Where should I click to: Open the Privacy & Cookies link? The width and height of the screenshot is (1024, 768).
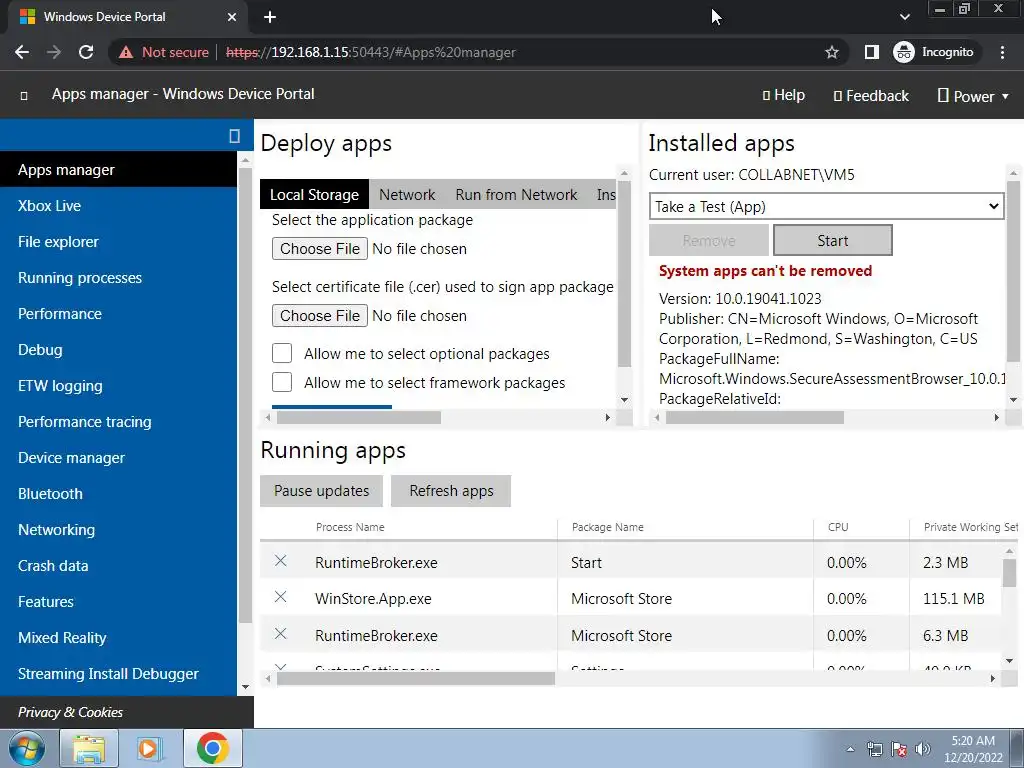pyautogui.click(x=71, y=712)
